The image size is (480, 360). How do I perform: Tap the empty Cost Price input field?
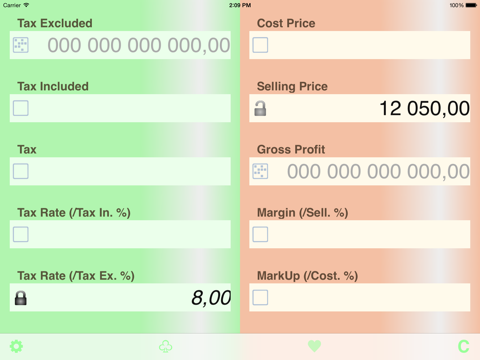tap(360, 45)
